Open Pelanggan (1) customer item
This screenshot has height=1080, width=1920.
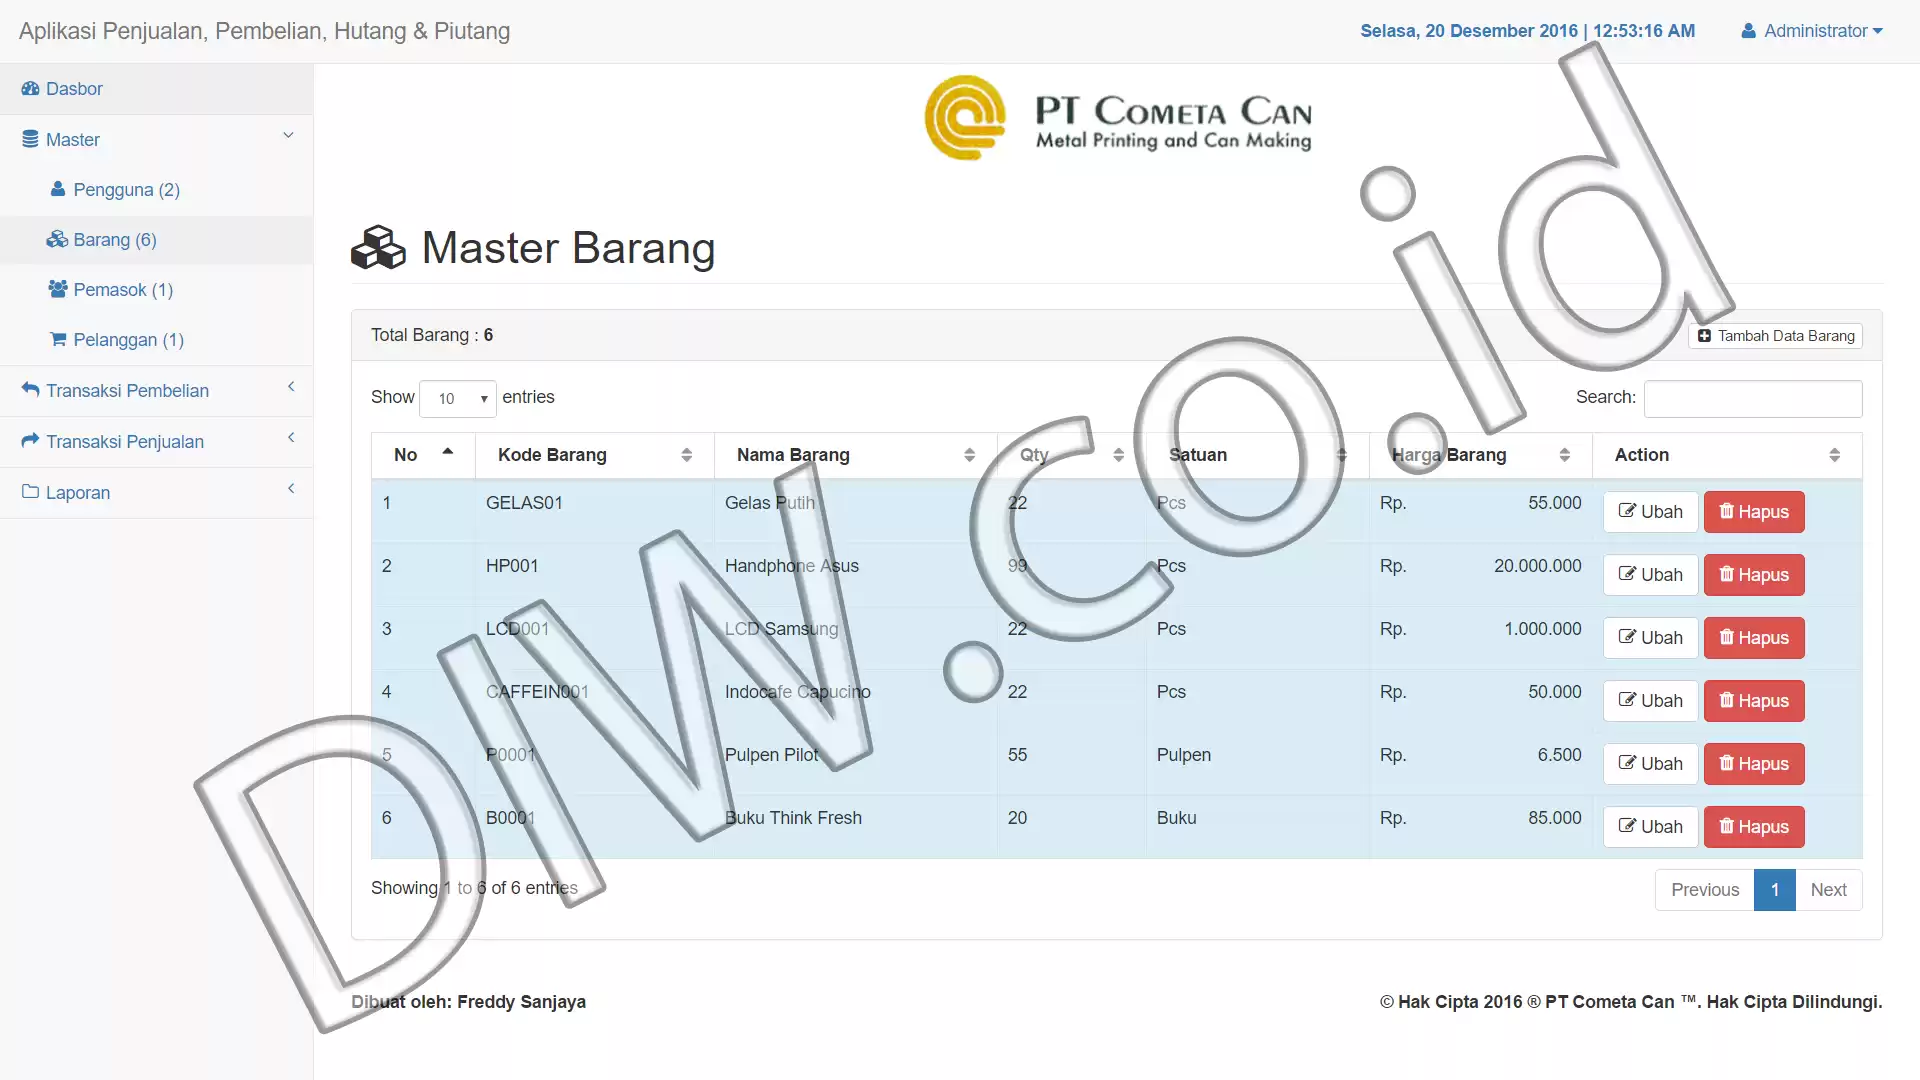click(x=117, y=340)
